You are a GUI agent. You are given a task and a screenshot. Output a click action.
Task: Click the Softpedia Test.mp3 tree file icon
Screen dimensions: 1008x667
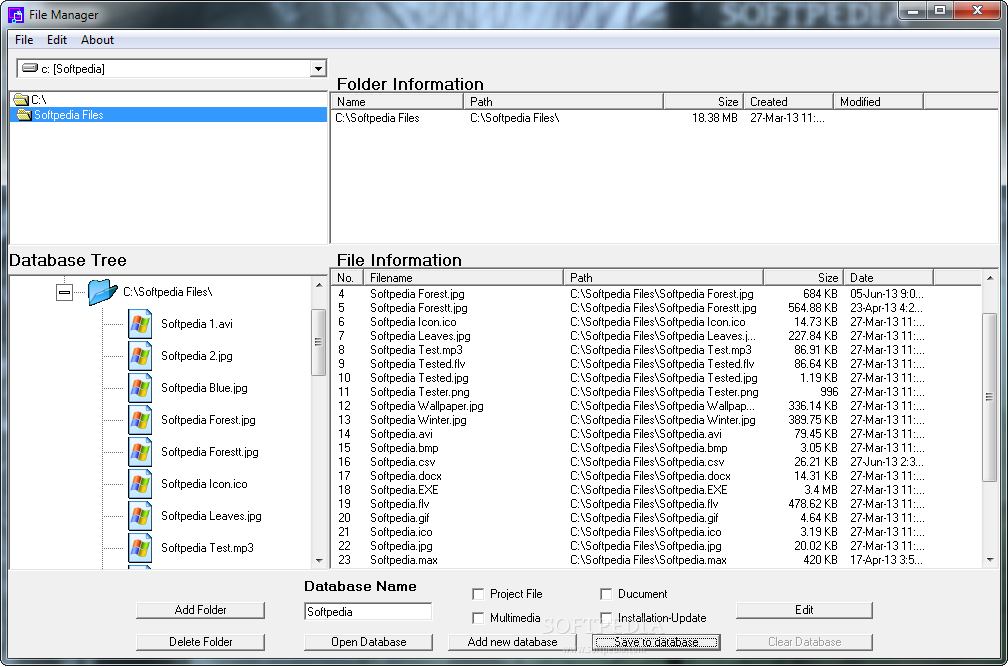[x=140, y=548]
